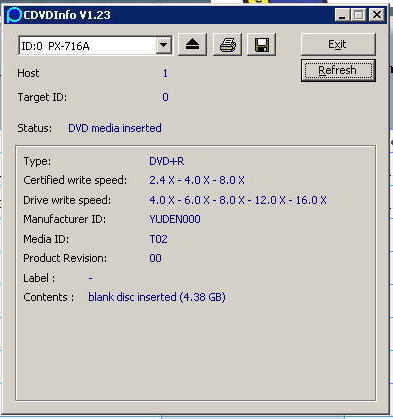Click the status text 'DVD media inserted'
The image size is (393, 419).
115,128
